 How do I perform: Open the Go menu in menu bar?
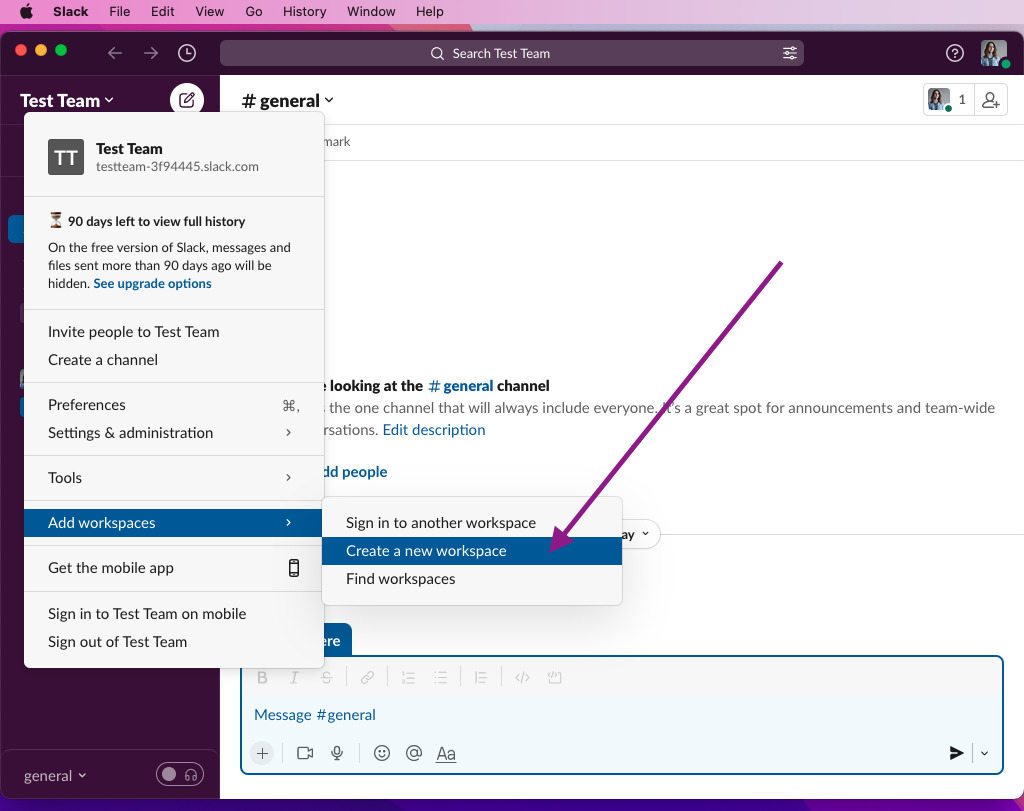pos(253,12)
